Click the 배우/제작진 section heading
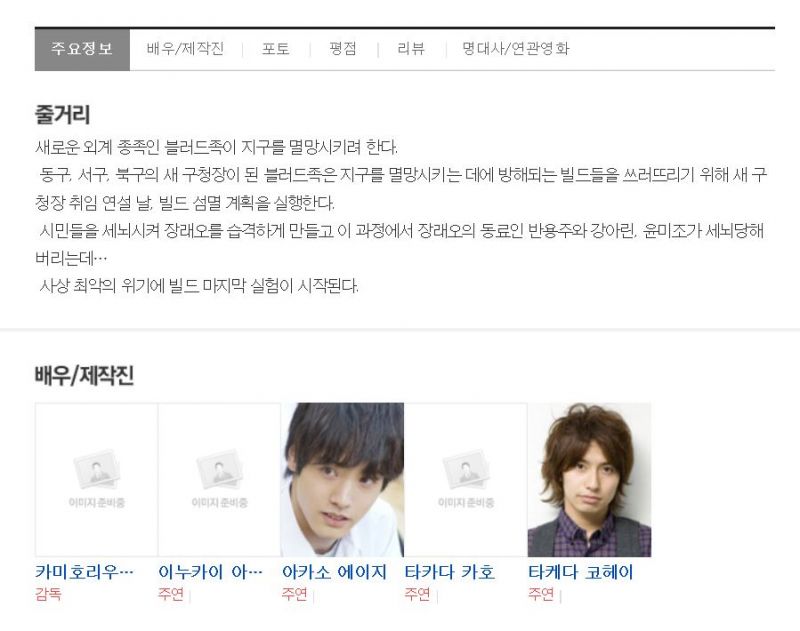Image resolution: width=800 pixels, height=631 pixels. coord(84,375)
